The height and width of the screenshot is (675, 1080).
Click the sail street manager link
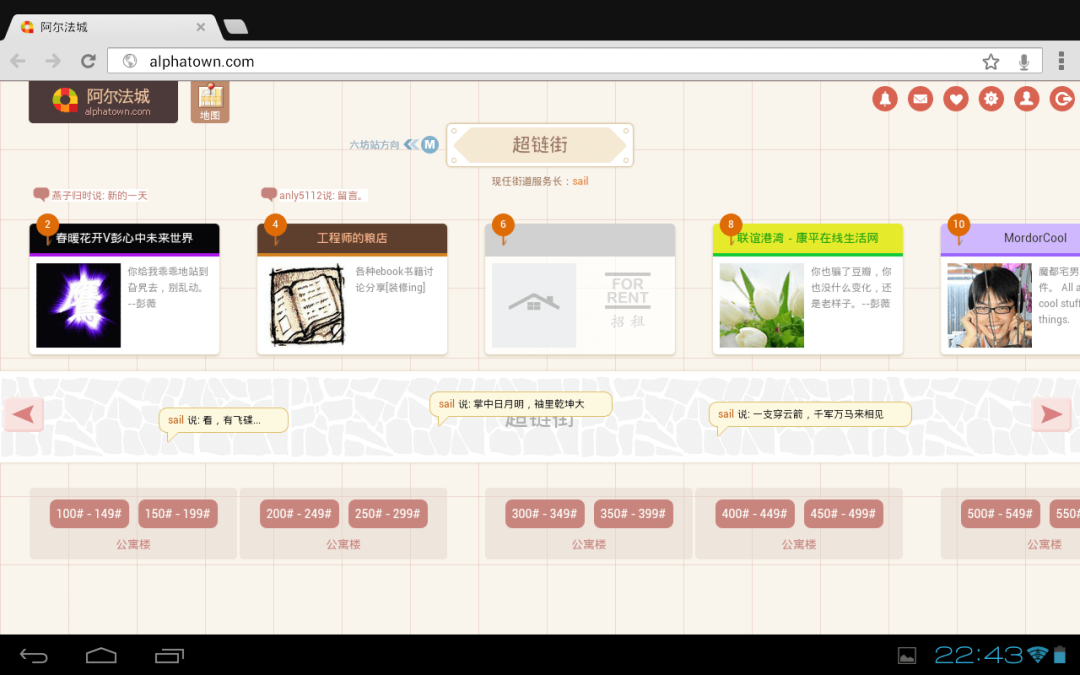(x=581, y=181)
